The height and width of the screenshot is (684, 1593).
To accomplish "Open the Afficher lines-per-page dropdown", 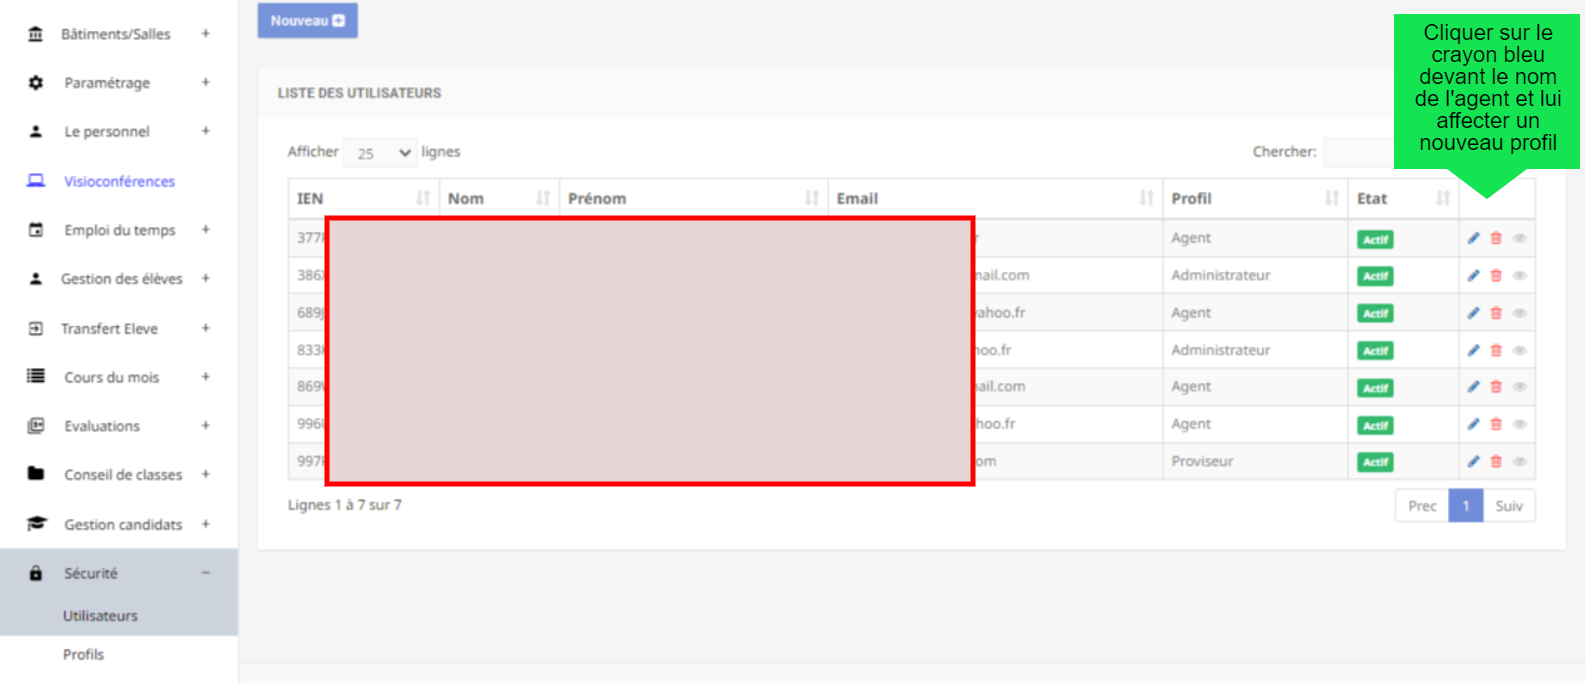I will (x=380, y=153).
